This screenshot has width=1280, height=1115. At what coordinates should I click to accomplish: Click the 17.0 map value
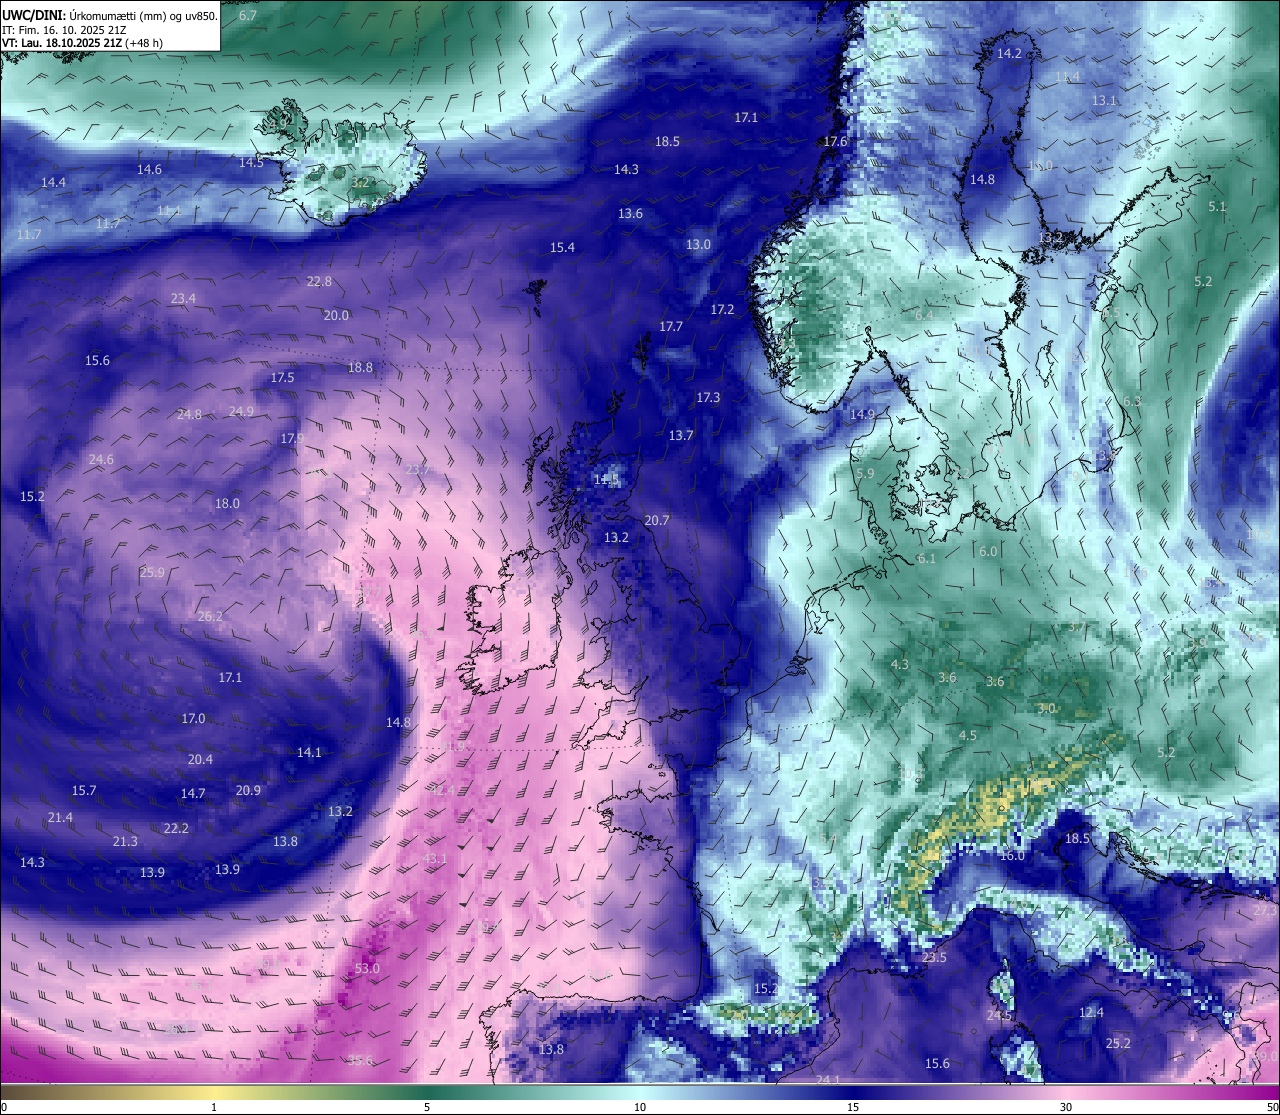click(193, 718)
